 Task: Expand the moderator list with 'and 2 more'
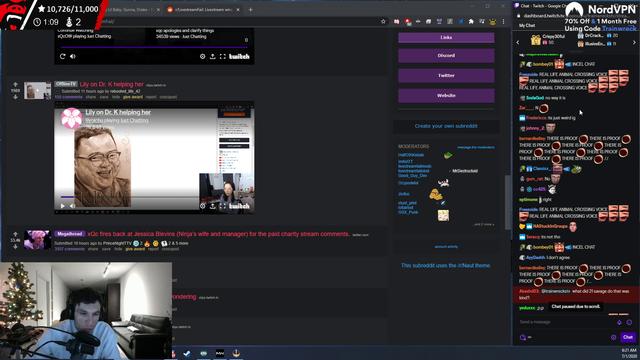pyautogui.click(x=484, y=224)
